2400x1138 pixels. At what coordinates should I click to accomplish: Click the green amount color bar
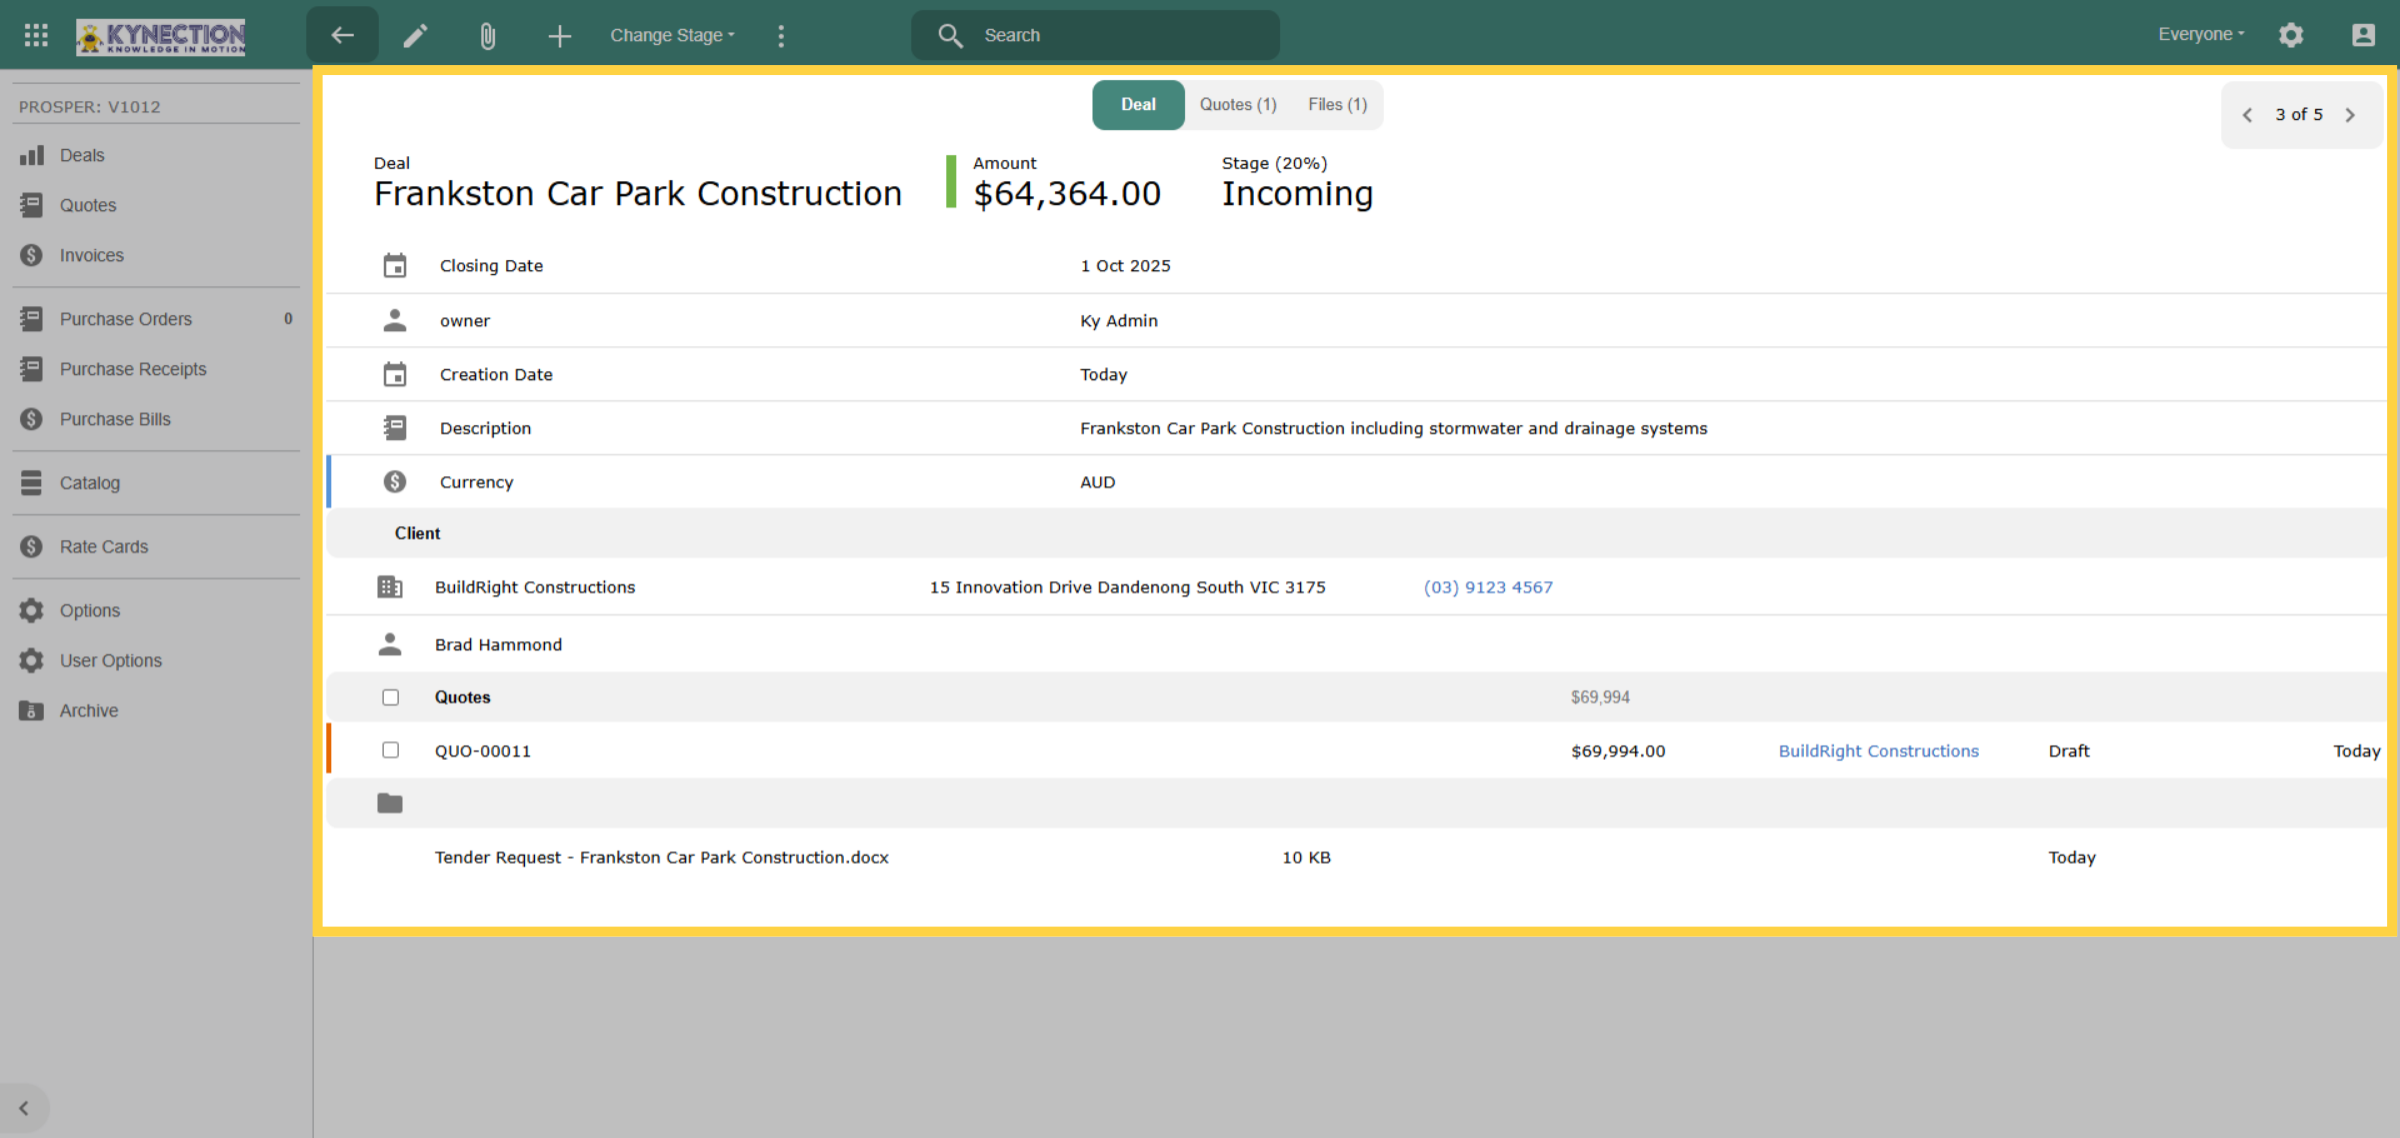tap(951, 182)
